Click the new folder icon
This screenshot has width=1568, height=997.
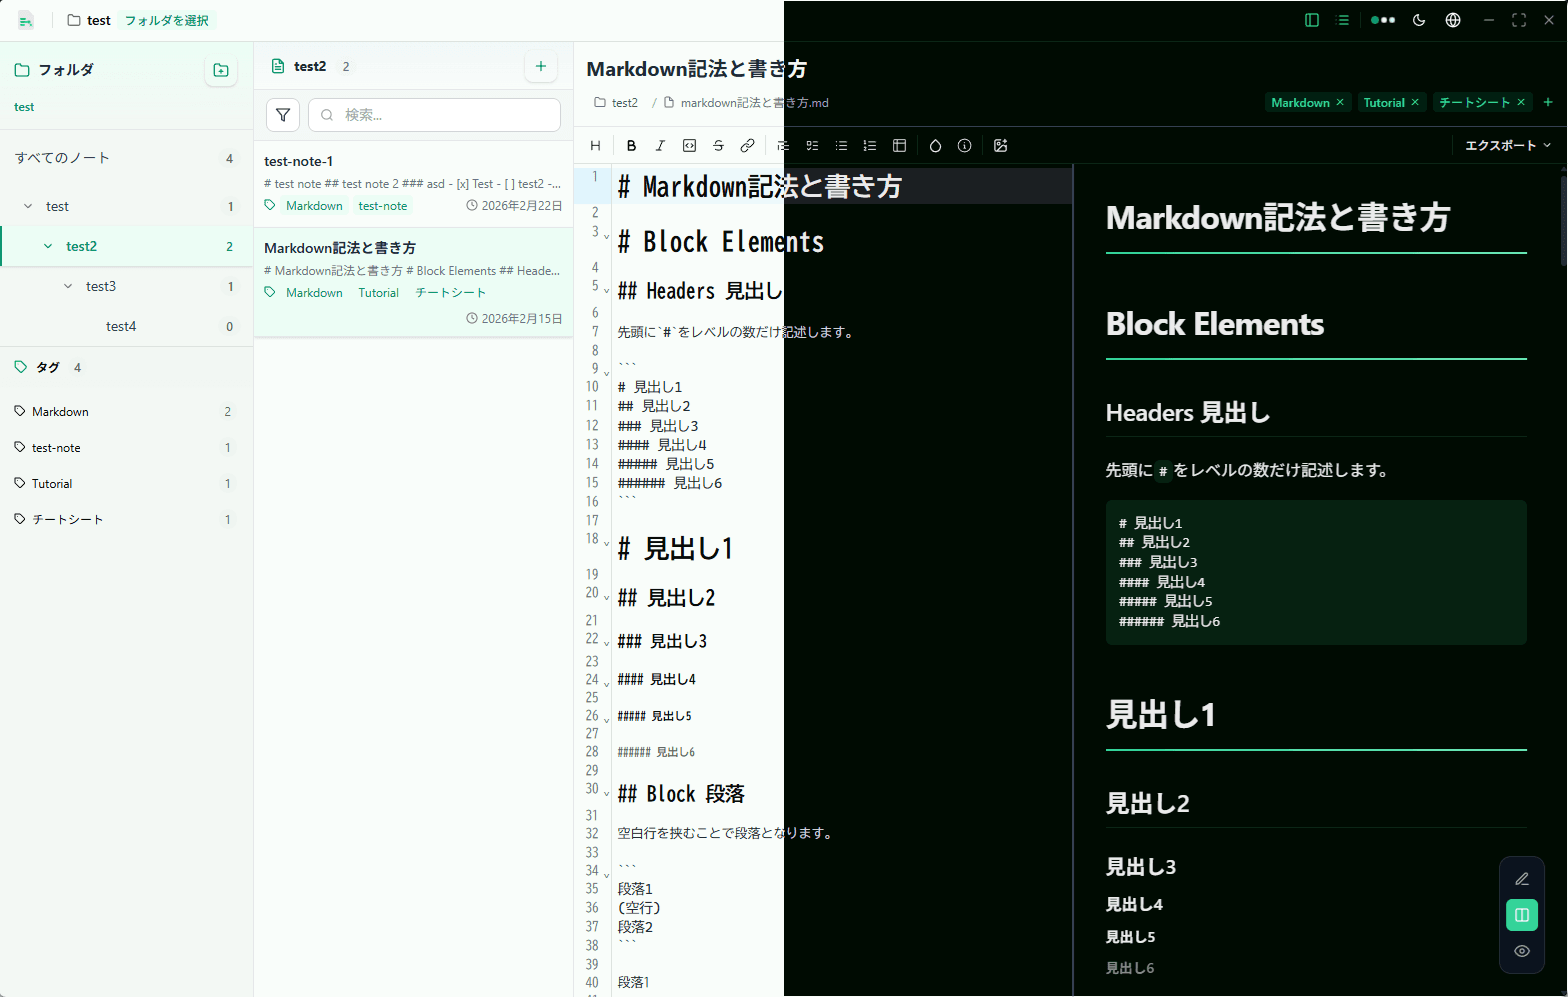(x=221, y=70)
